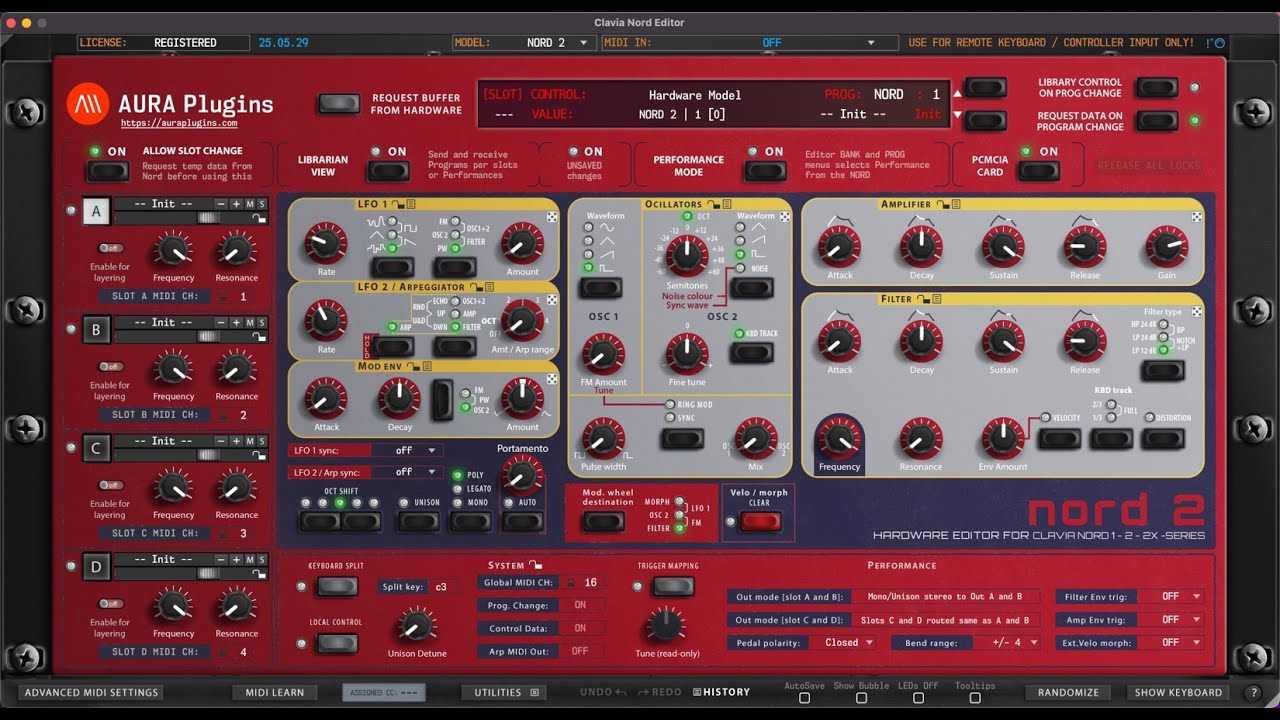Click the AURA Plugins logo
Image resolution: width=1280 pixels, height=720 pixels.
(88, 103)
